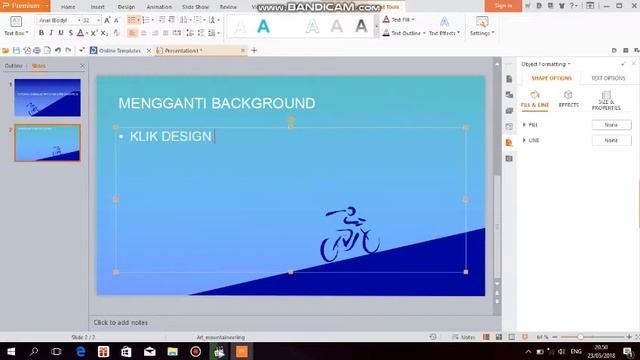Select slide 1 thumbnail
This screenshot has height=360, width=640.
[47, 98]
